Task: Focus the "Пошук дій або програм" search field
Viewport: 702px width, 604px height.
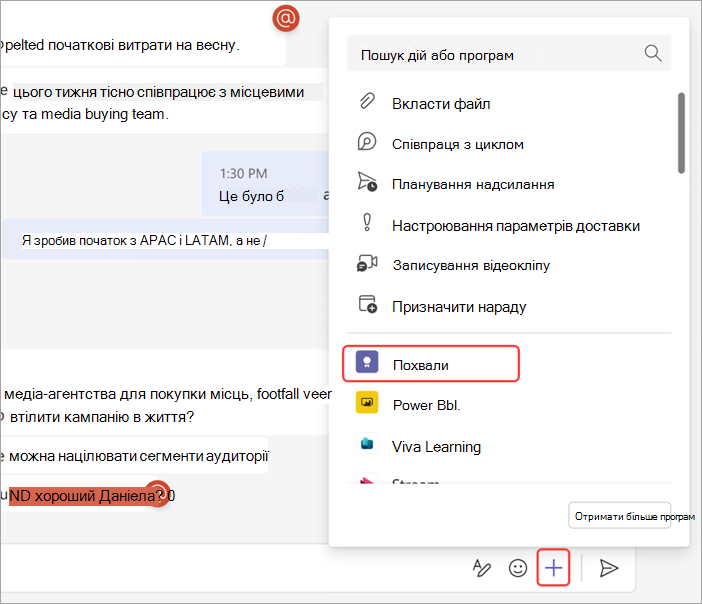Action: tap(509, 53)
